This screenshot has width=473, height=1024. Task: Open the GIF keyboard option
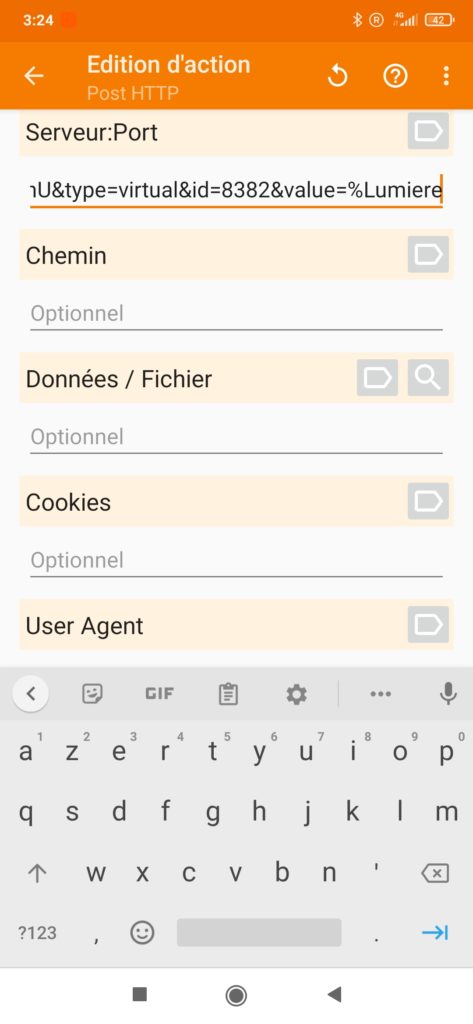coord(159,694)
